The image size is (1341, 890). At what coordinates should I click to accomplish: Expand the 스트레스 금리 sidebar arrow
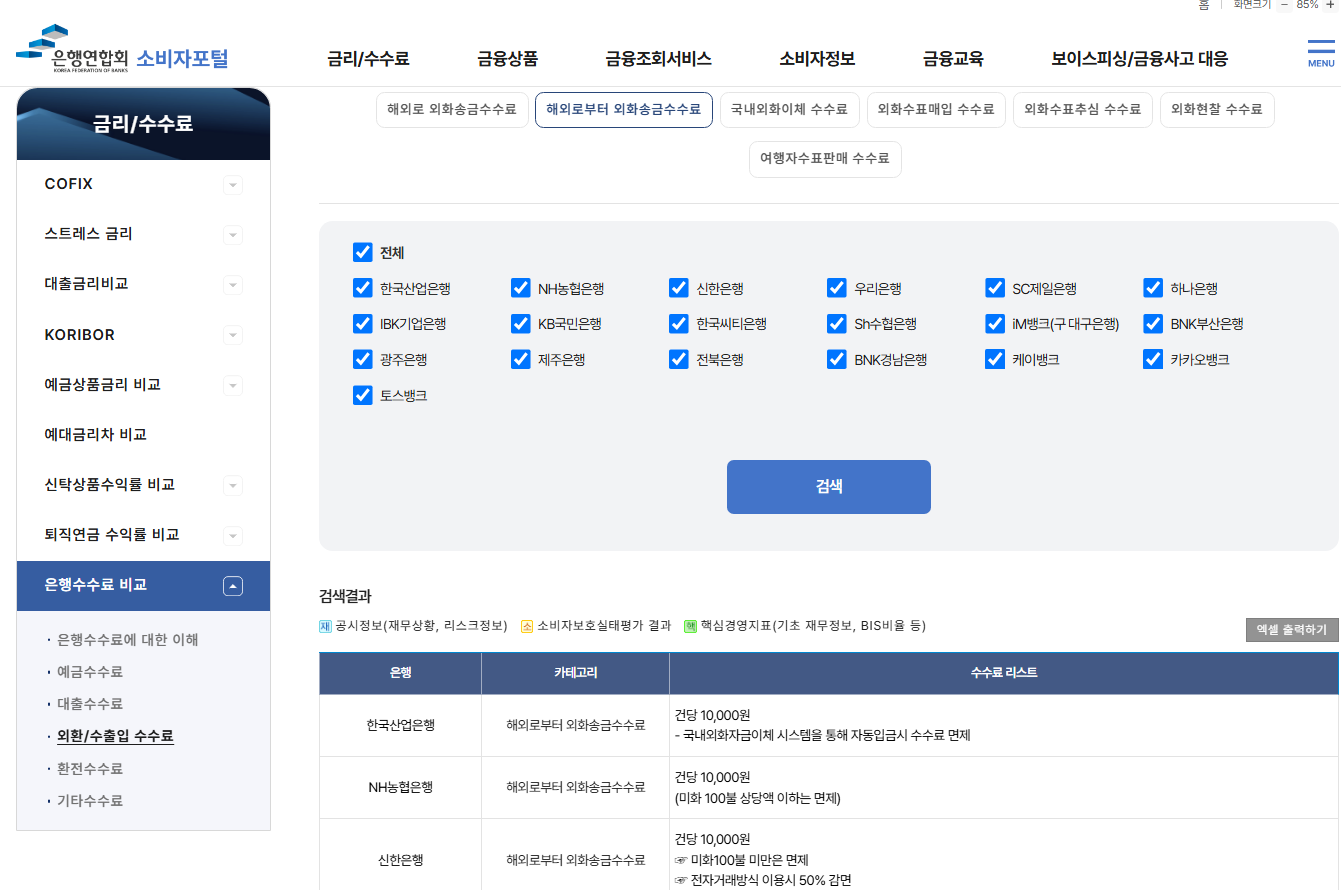click(233, 235)
